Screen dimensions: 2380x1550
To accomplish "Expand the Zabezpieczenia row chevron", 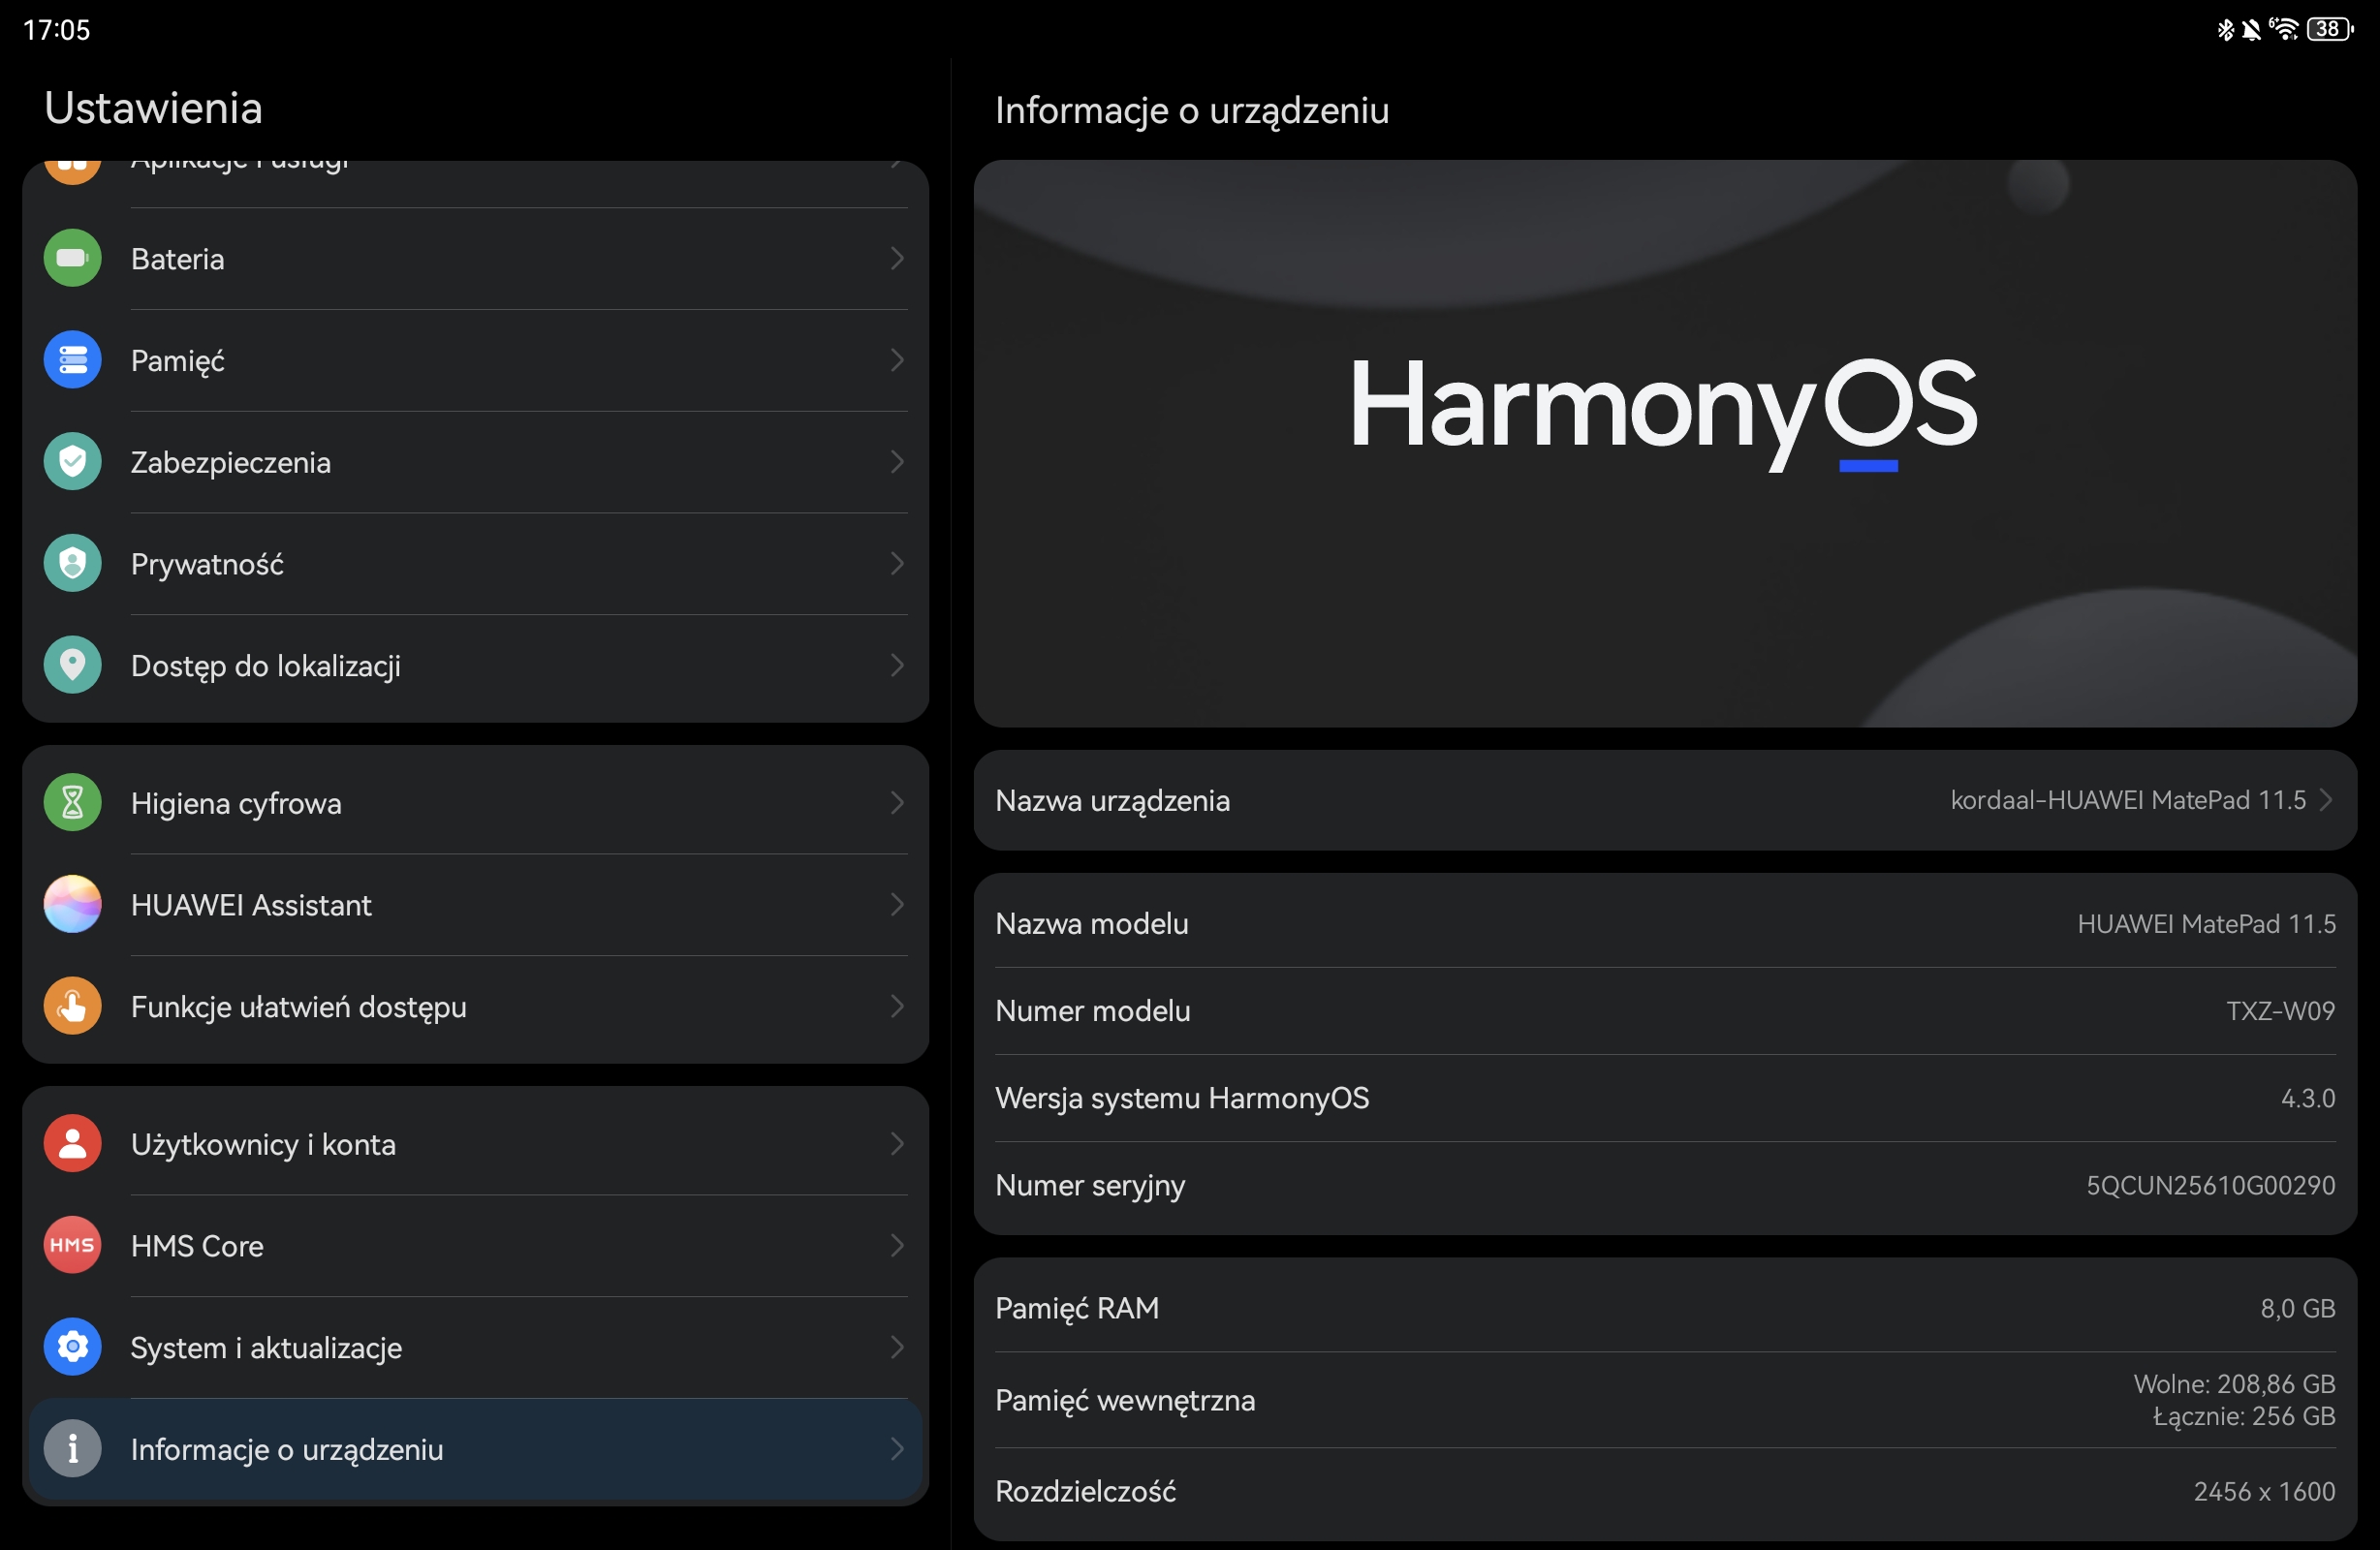I will tap(897, 462).
